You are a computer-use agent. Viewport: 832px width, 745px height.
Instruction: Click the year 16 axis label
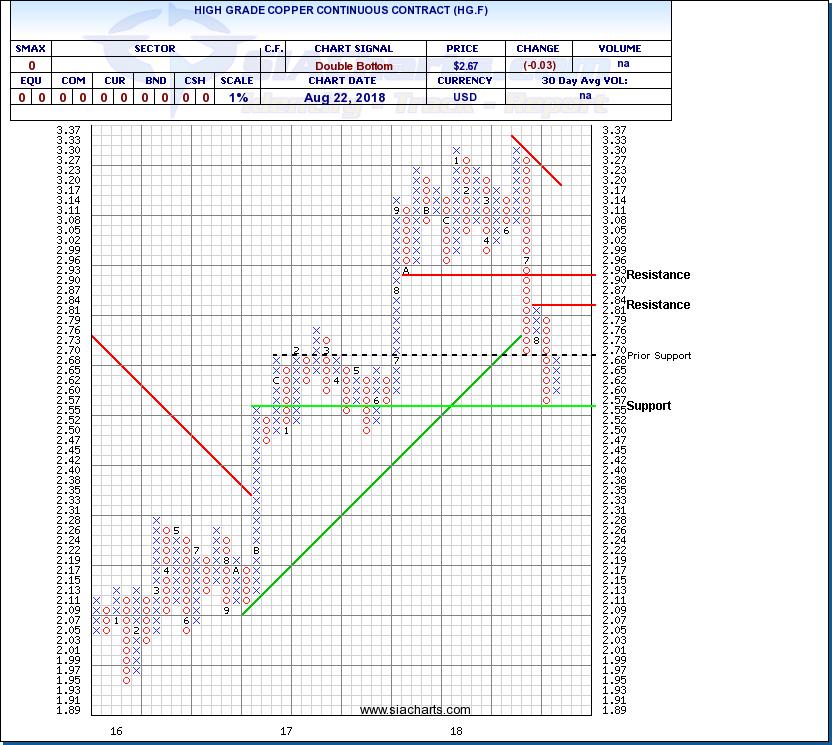pyautogui.click(x=116, y=731)
